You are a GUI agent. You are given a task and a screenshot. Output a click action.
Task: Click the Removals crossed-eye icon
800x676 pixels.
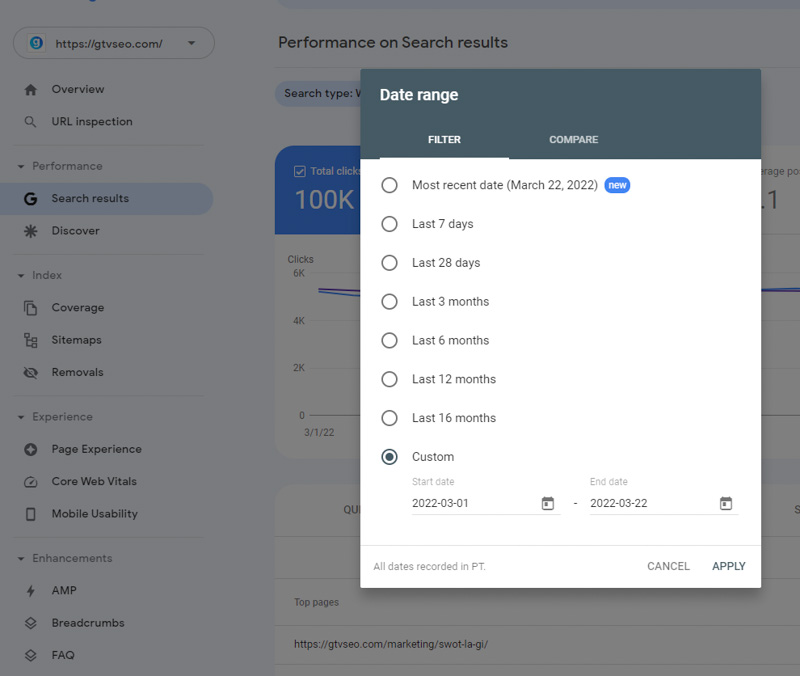(31, 372)
